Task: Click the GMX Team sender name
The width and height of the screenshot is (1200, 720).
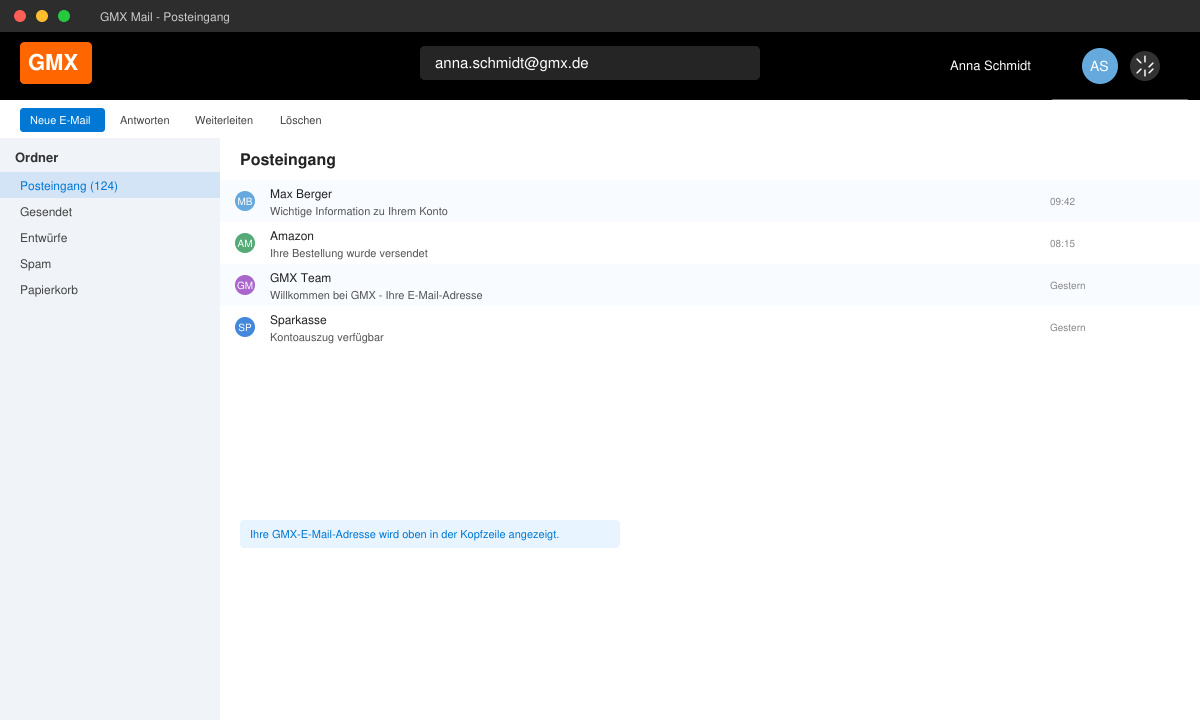Action: (x=300, y=278)
